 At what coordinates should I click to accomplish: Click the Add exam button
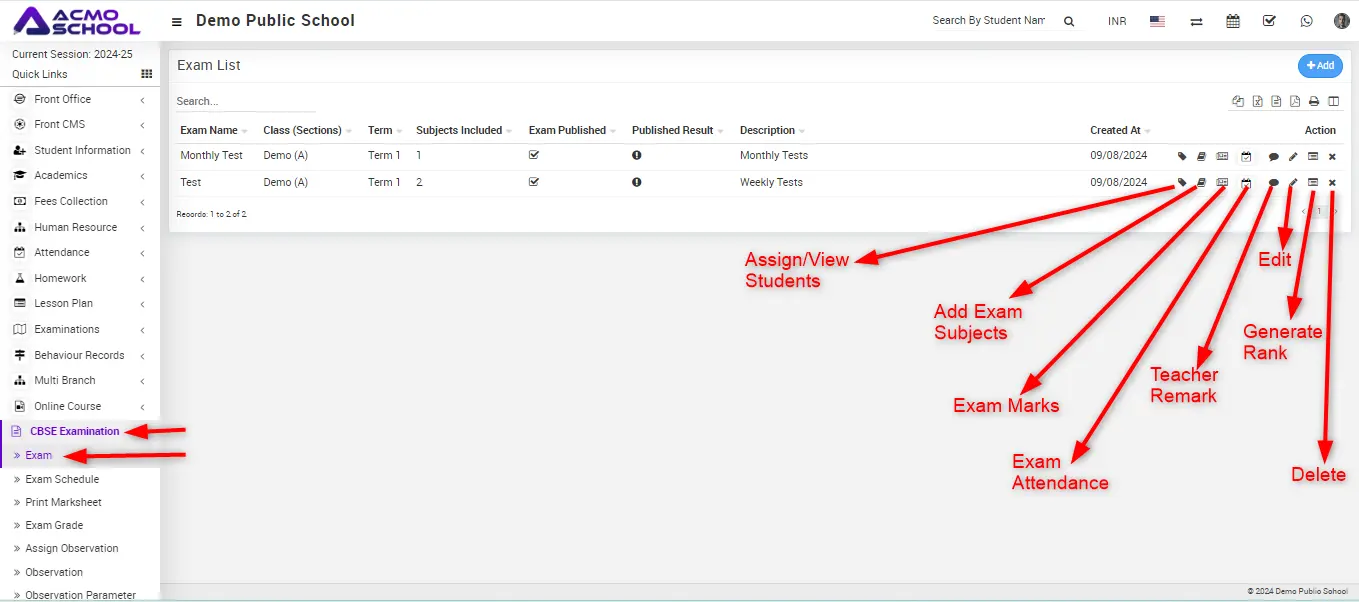pyautogui.click(x=1320, y=66)
